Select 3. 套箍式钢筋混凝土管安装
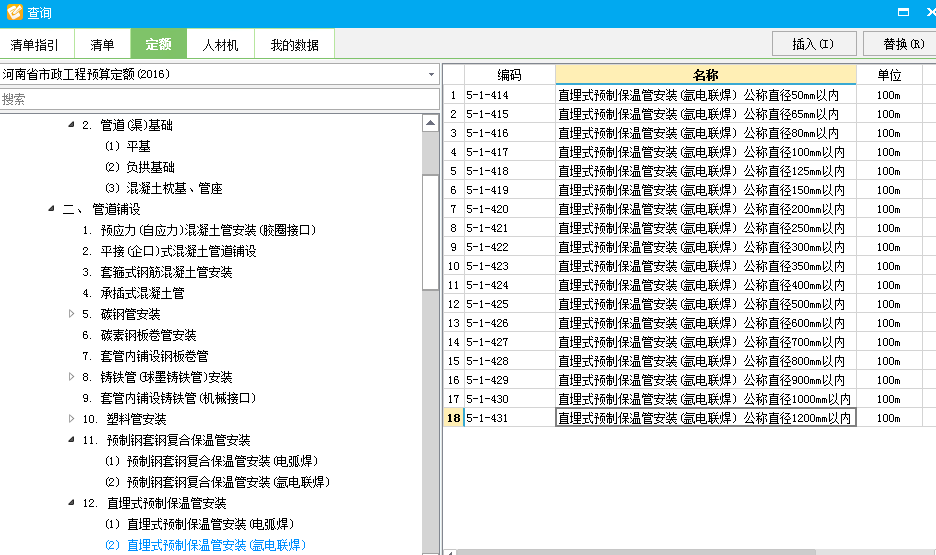Image resolution: width=936 pixels, height=555 pixels. click(x=157, y=272)
